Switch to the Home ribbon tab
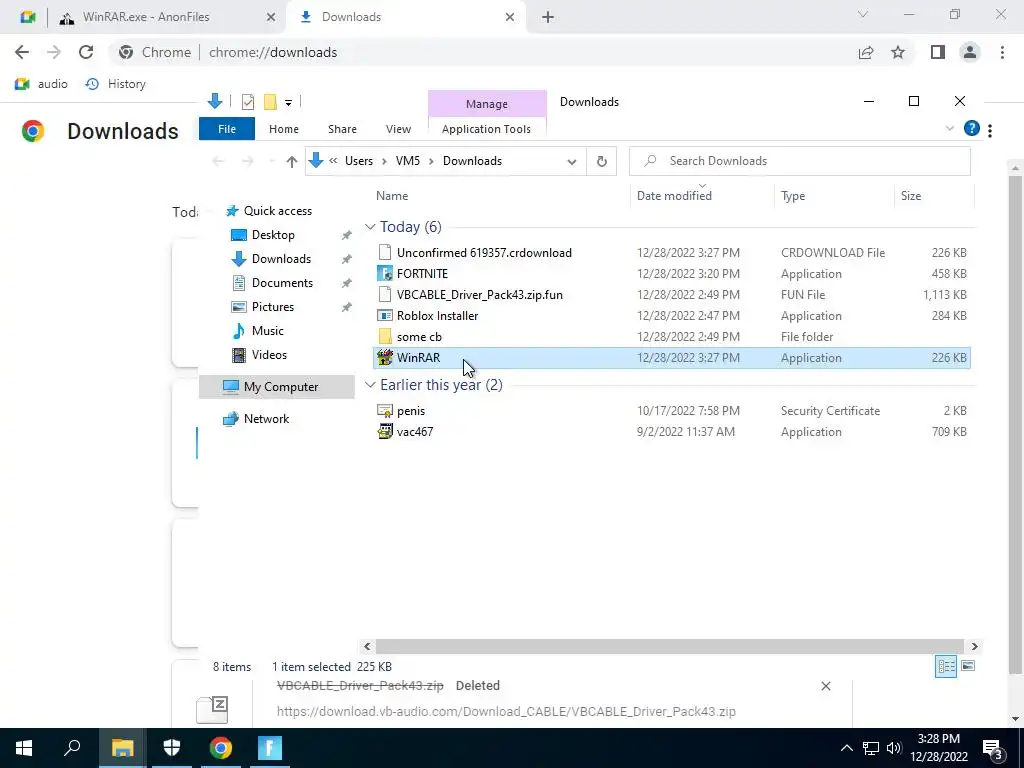 tap(283, 129)
